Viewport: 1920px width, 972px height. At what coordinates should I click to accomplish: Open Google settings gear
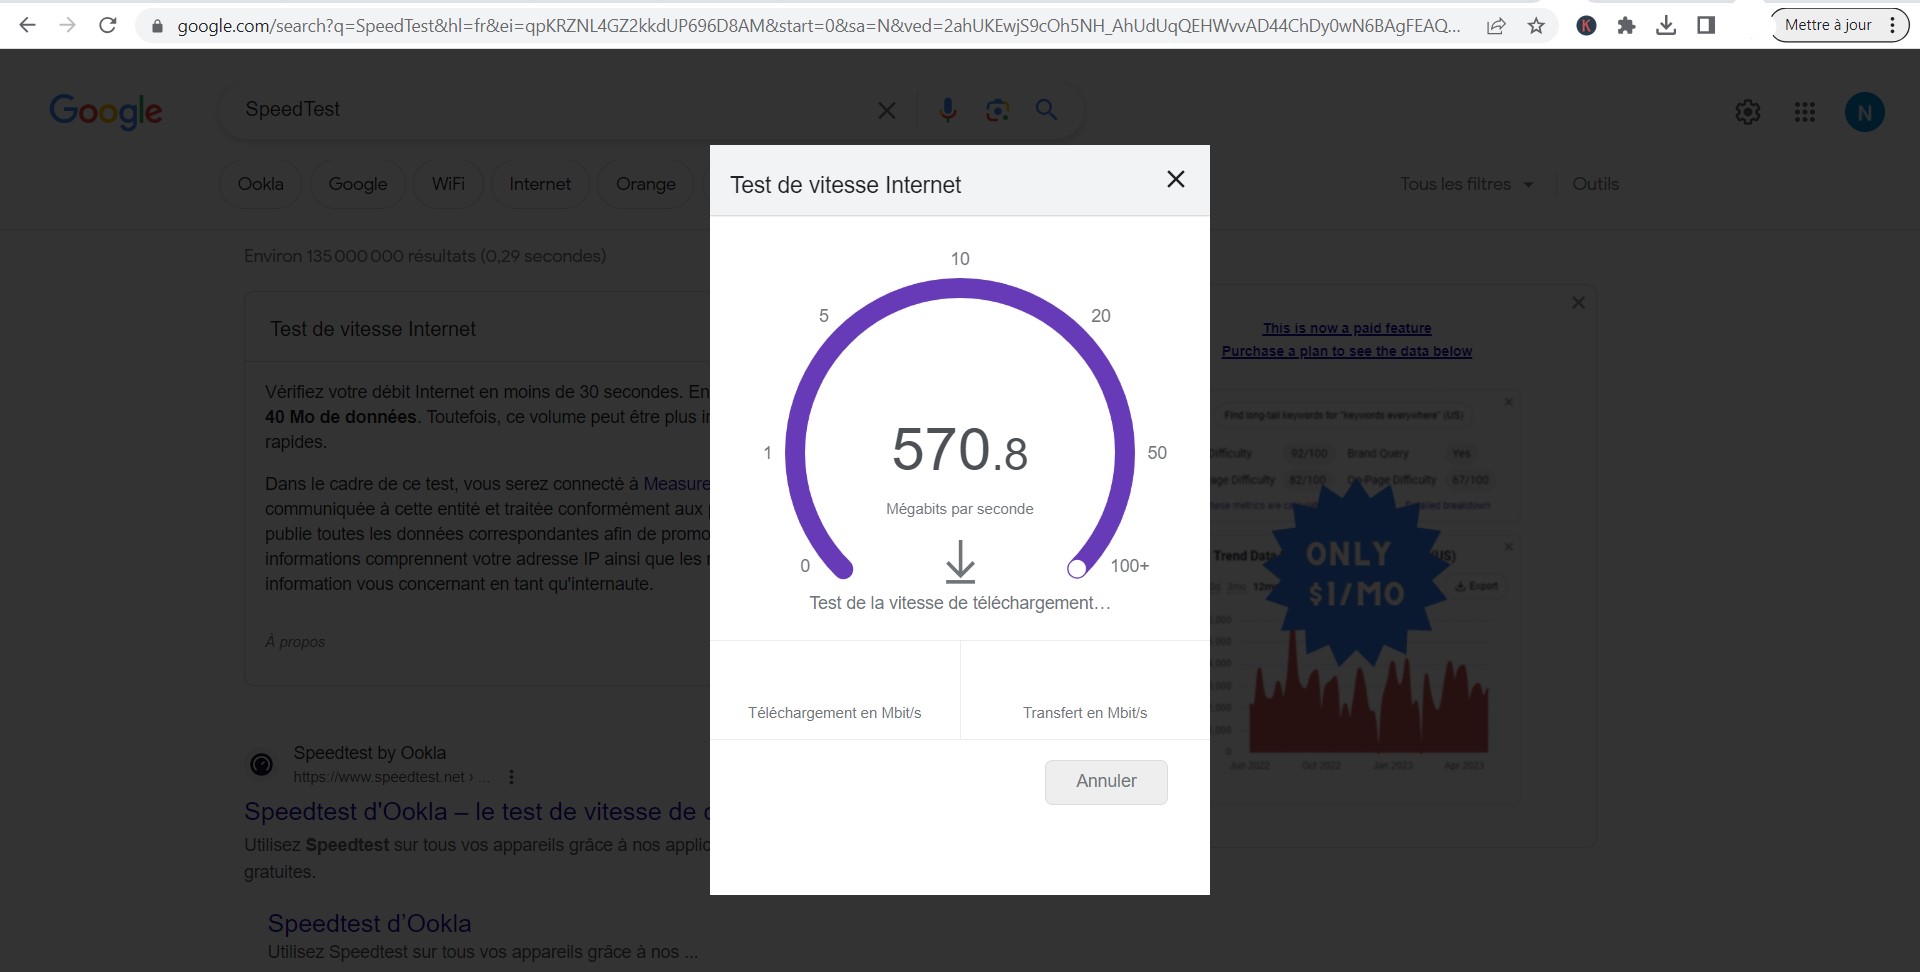pos(1747,112)
